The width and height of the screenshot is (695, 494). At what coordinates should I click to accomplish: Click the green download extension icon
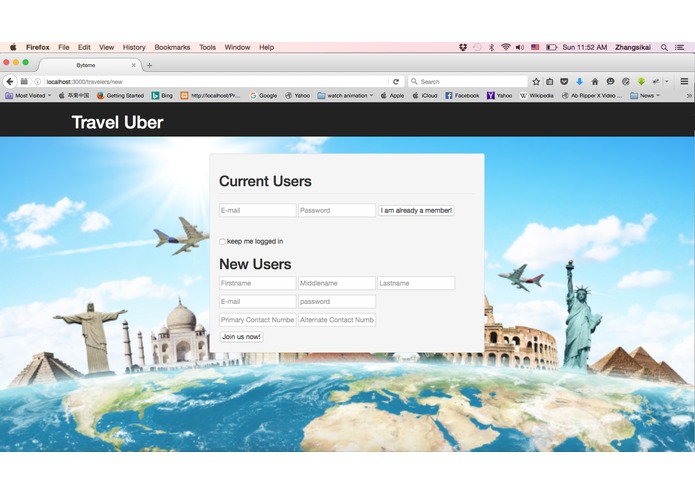tap(641, 82)
